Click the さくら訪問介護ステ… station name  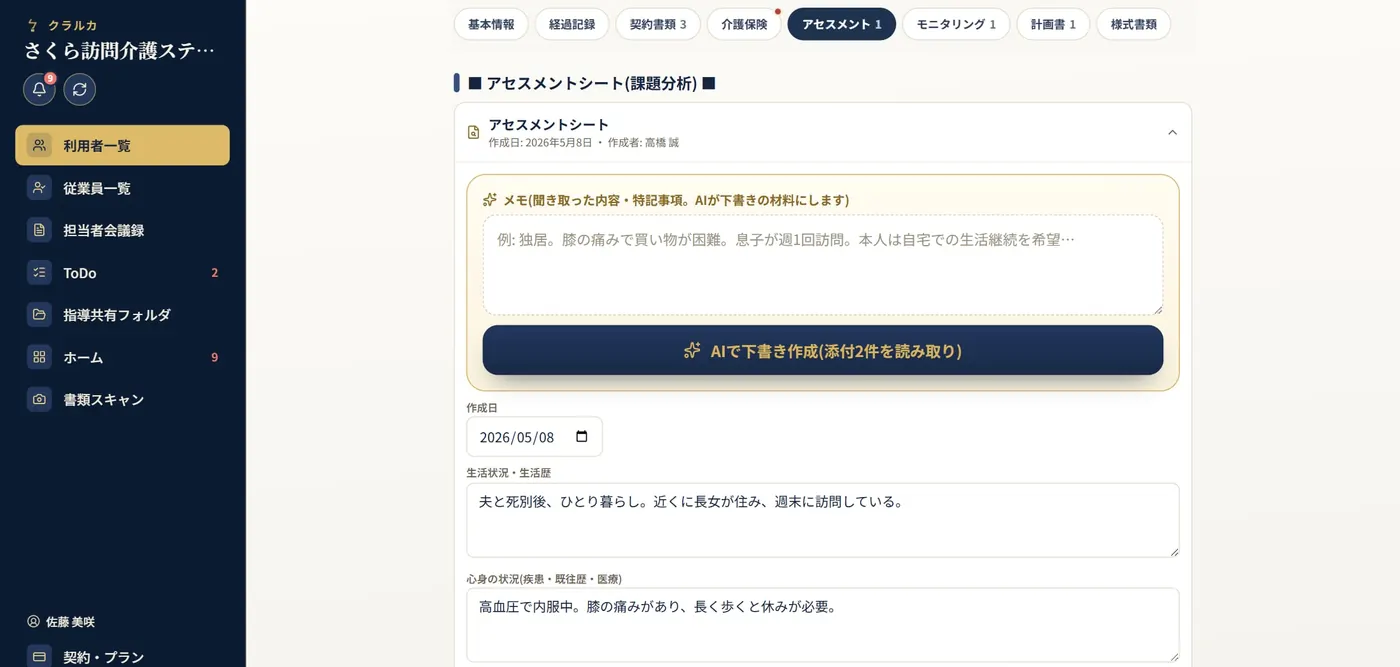119,51
